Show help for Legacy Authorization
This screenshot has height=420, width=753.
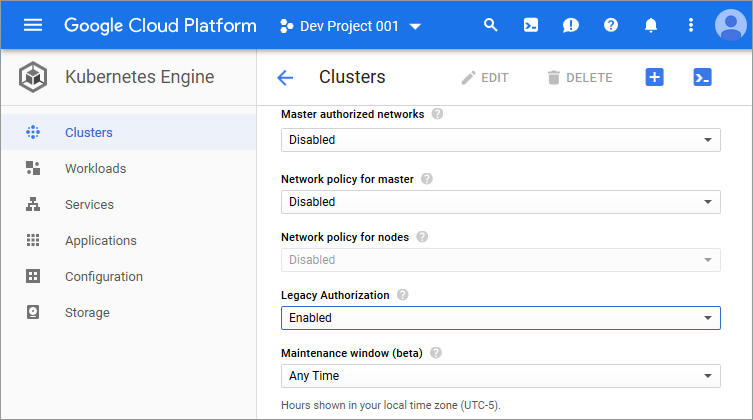pyautogui.click(x=402, y=295)
